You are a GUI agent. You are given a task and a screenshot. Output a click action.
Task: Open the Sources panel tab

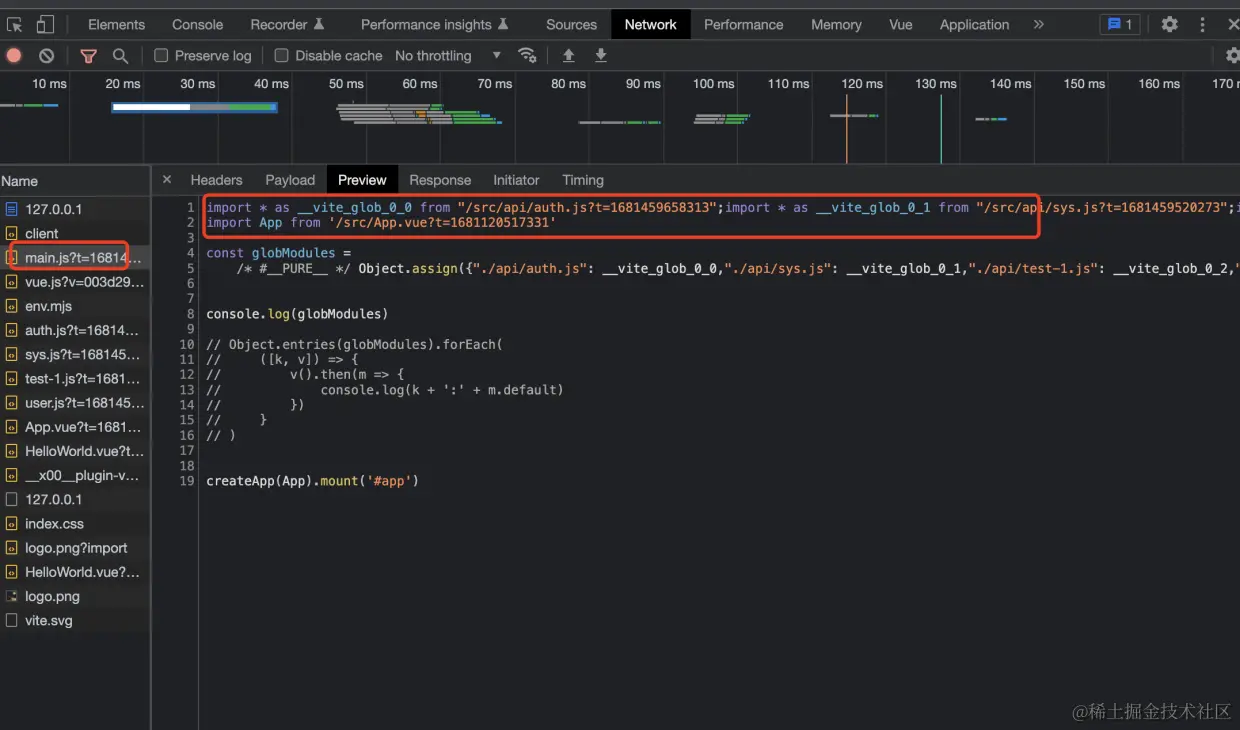(571, 24)
